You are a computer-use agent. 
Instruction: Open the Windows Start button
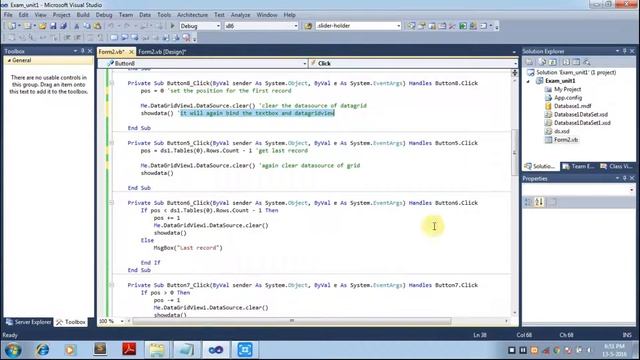coord(13,350)
